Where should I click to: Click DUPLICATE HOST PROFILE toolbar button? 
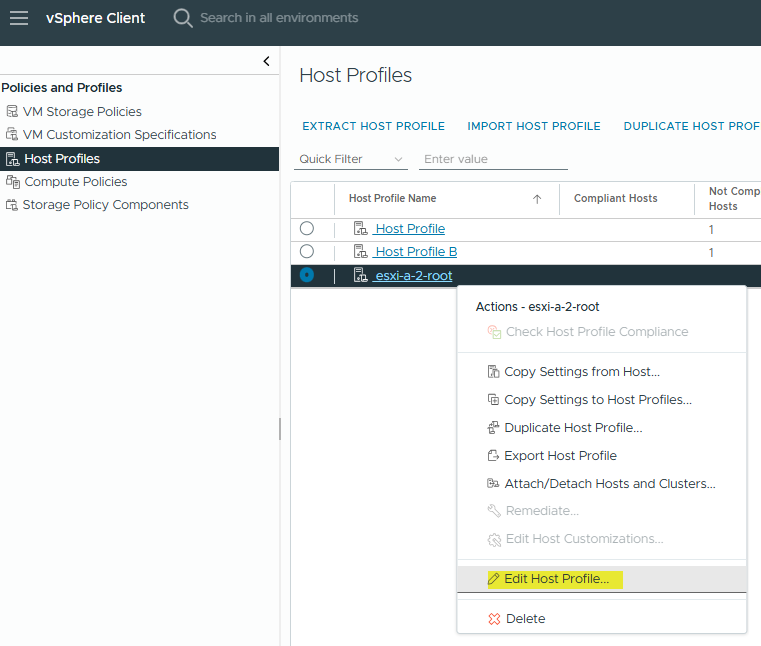692,126
